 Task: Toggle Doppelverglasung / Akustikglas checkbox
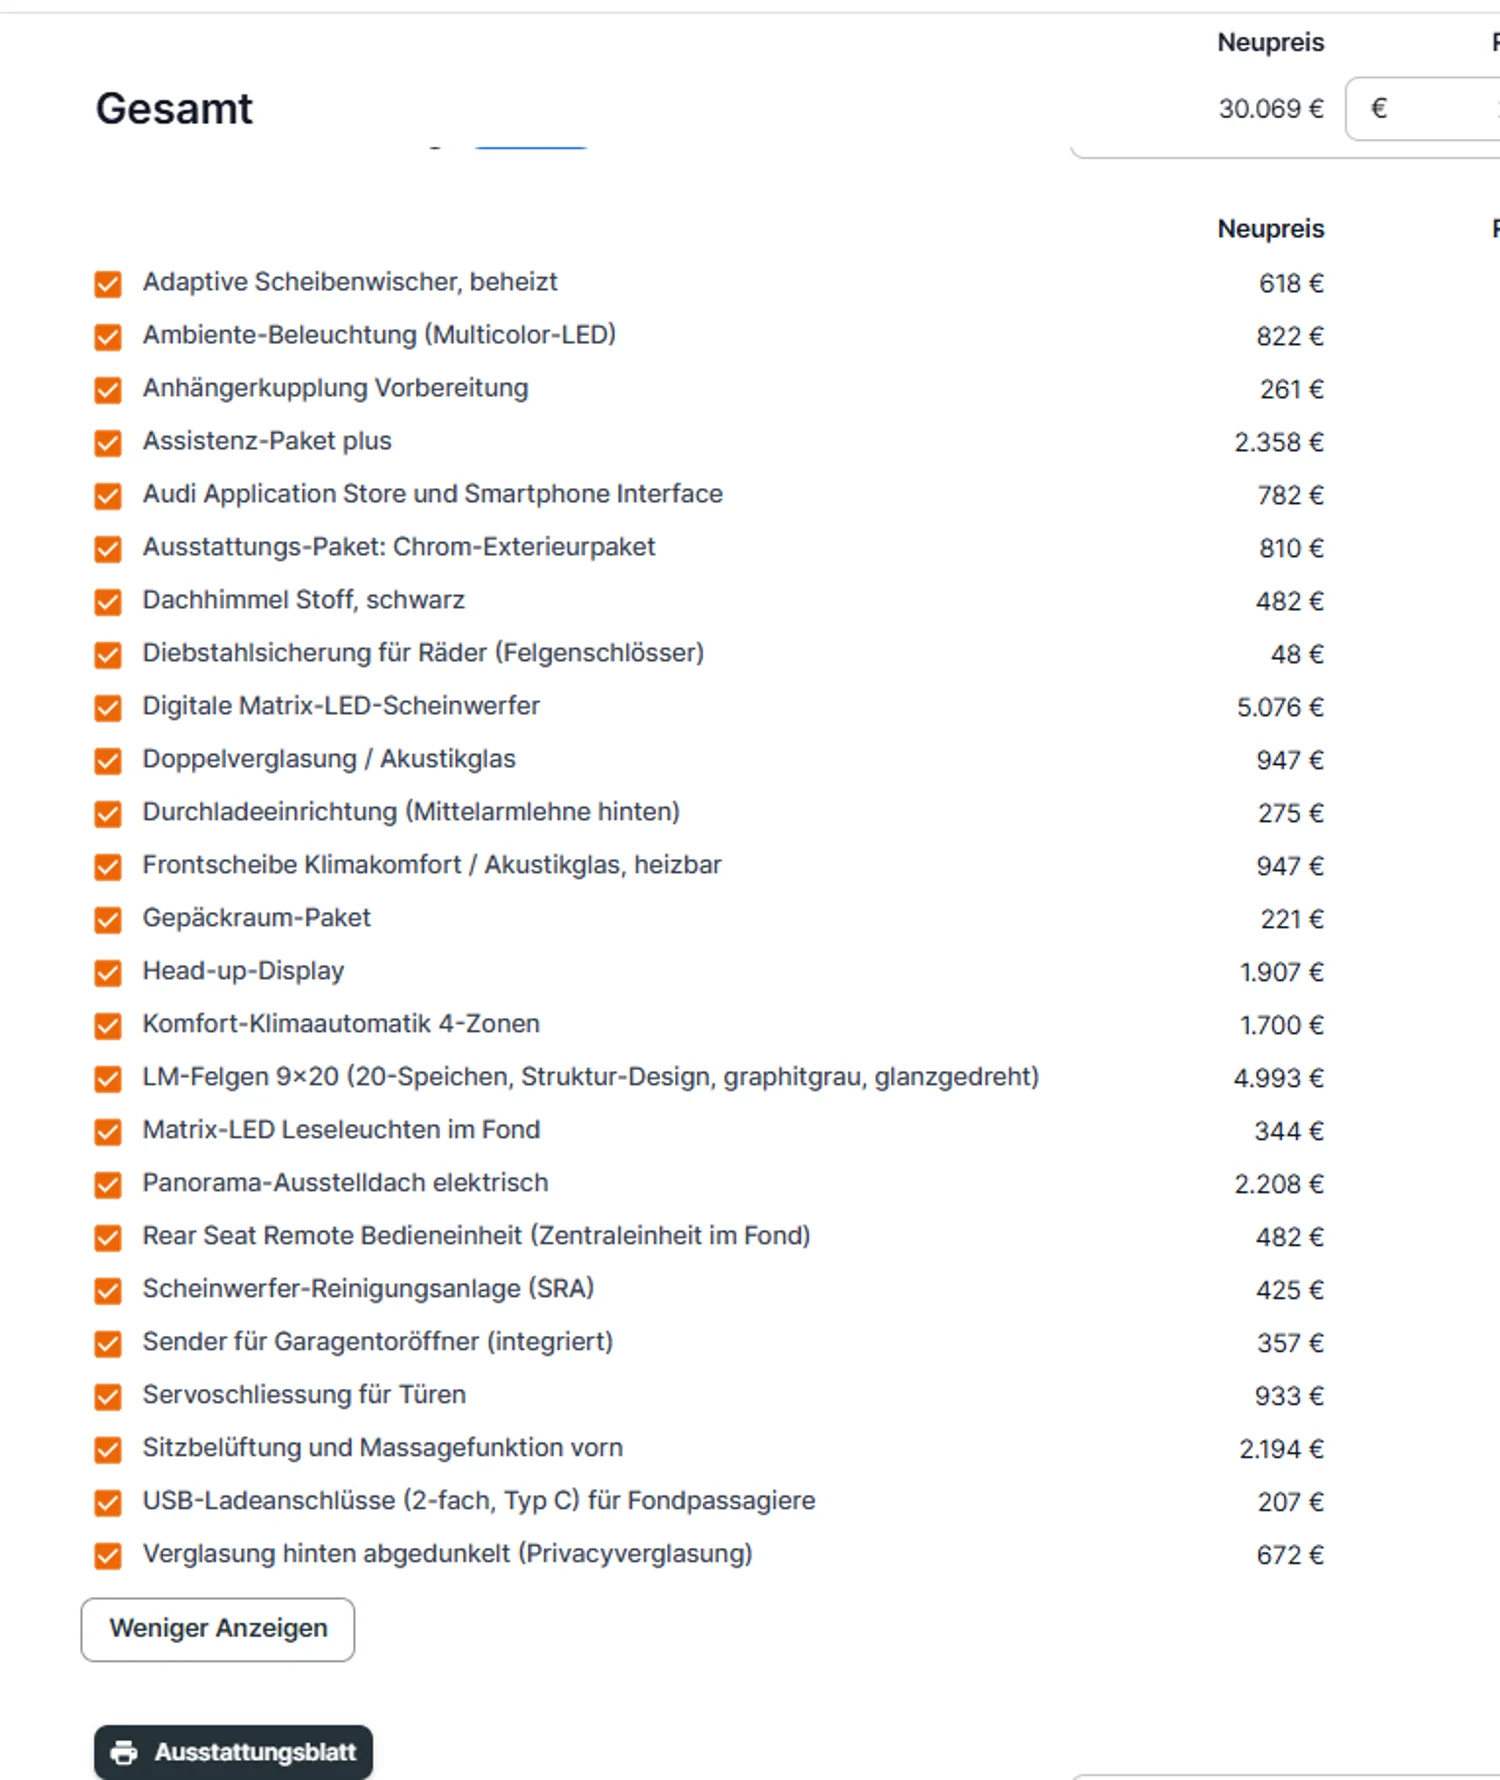(x=108, y=761)
